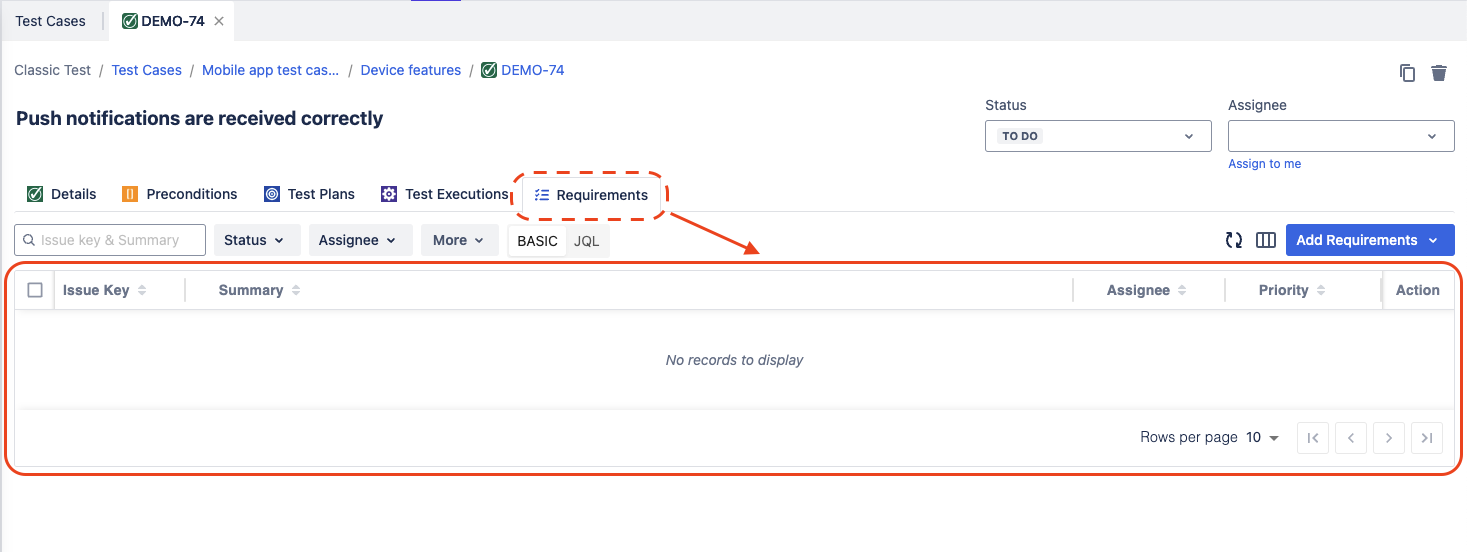This screenshot has width=1467, height=552.
Task: Click the delete trash icon
Action: pos(1439,73)
